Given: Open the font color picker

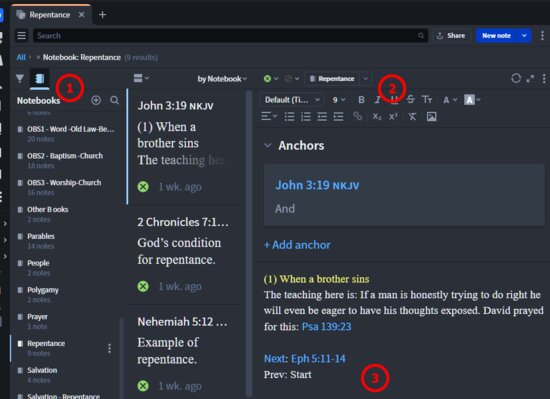Looking at the screenshot, I should [450, 100].
